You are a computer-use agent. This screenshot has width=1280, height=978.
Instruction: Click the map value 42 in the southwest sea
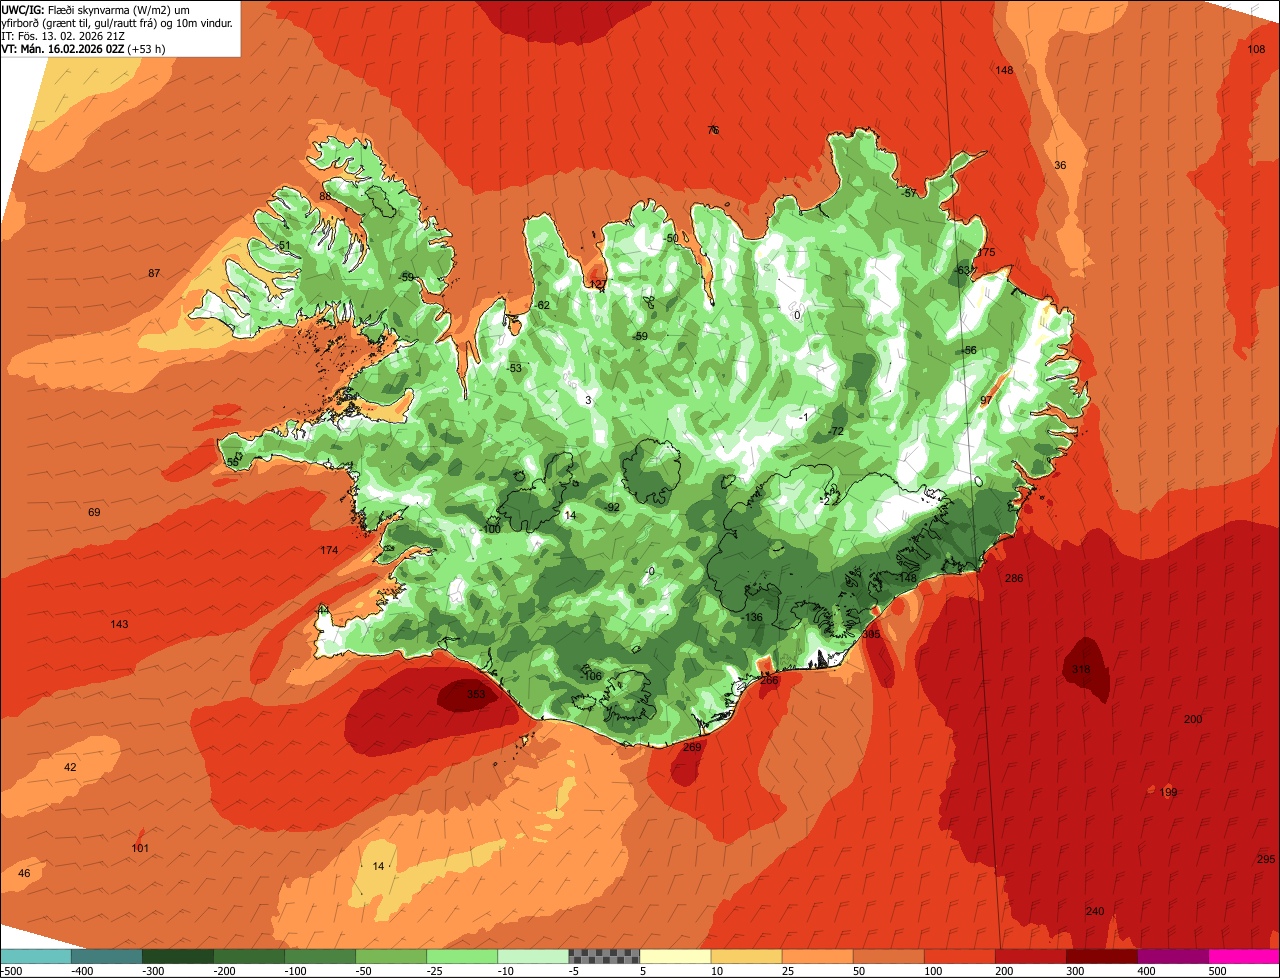(x=70, y=767)
